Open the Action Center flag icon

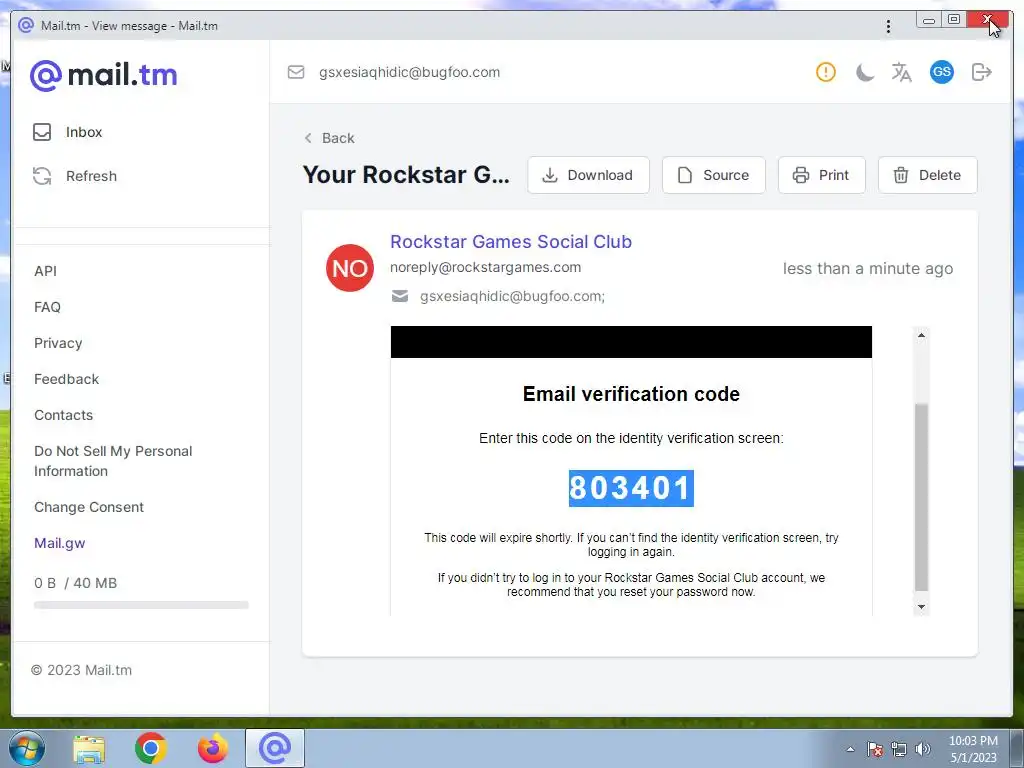[x=875, y=749]
